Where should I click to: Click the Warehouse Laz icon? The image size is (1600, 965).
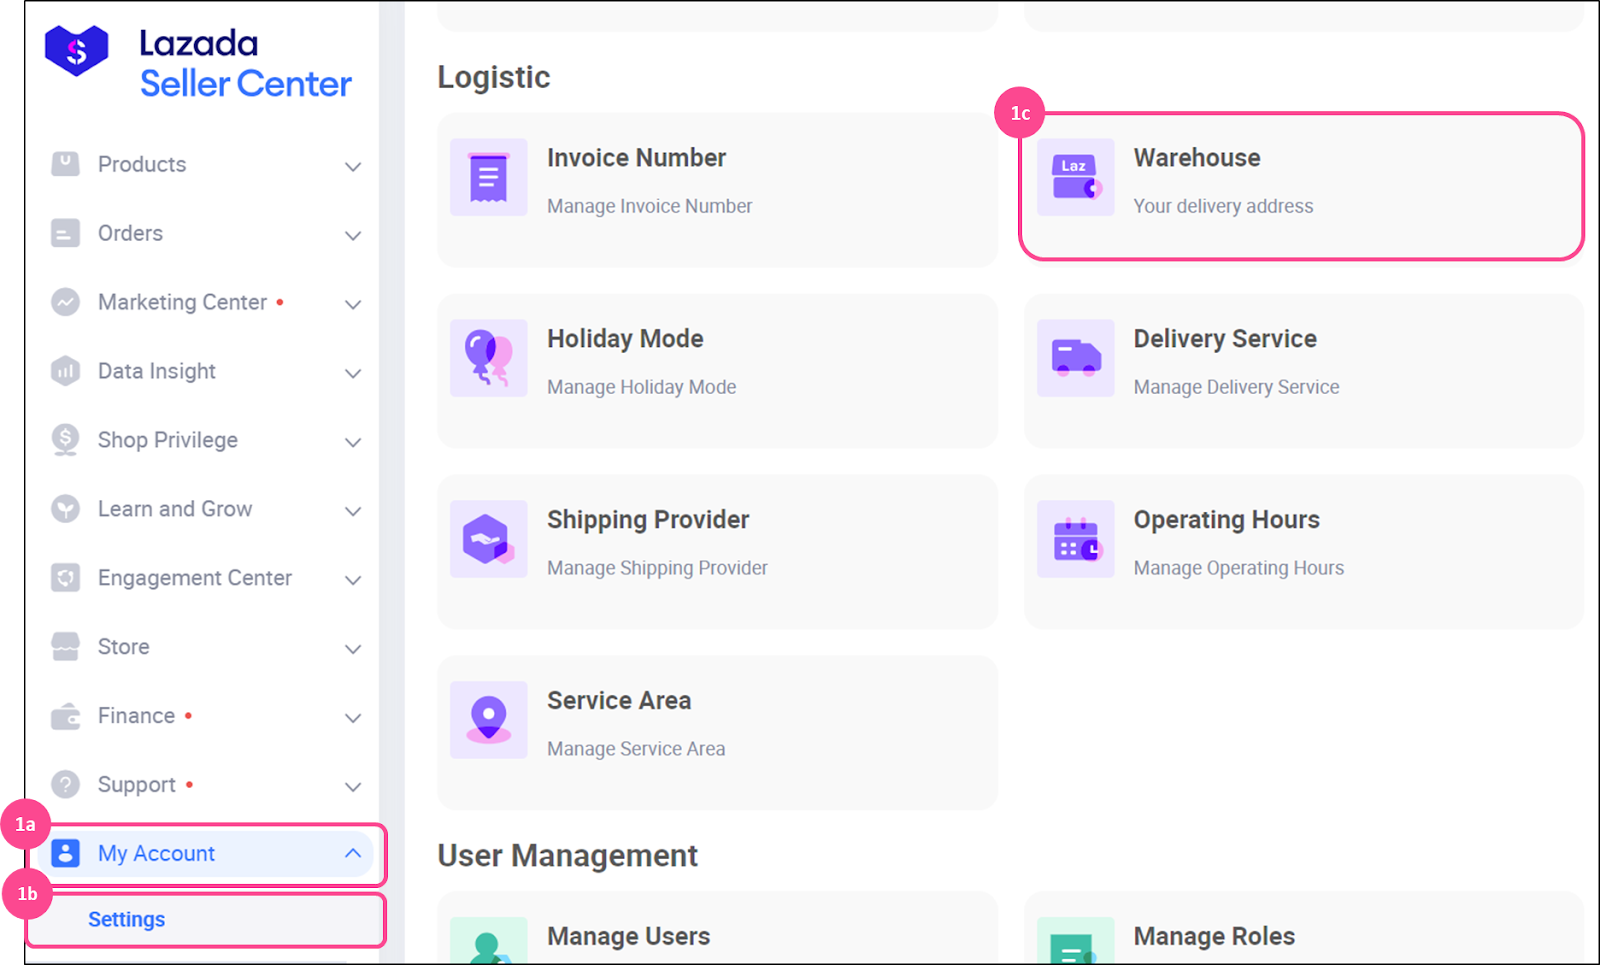(1075, 177)
